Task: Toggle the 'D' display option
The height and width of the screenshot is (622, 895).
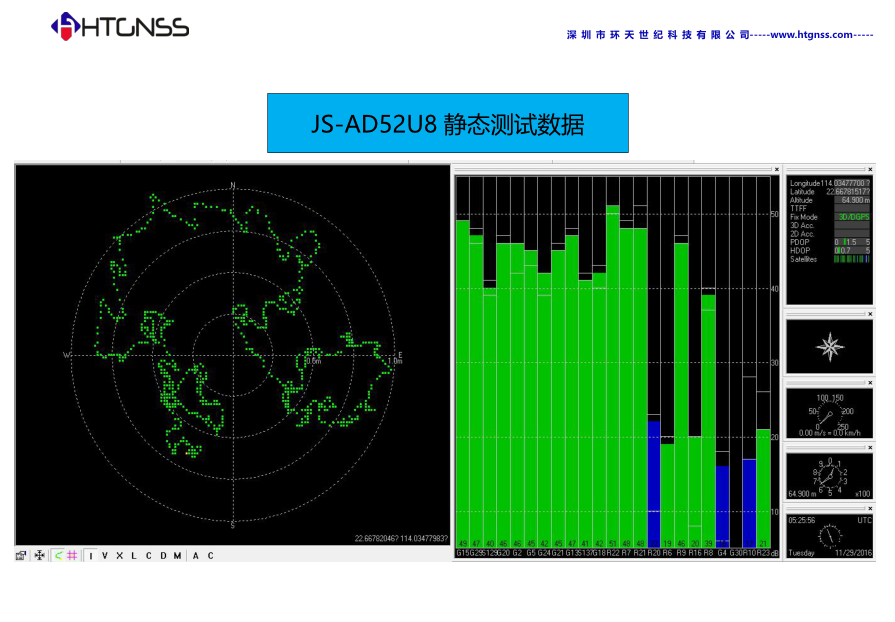Action: click(165, 555)
